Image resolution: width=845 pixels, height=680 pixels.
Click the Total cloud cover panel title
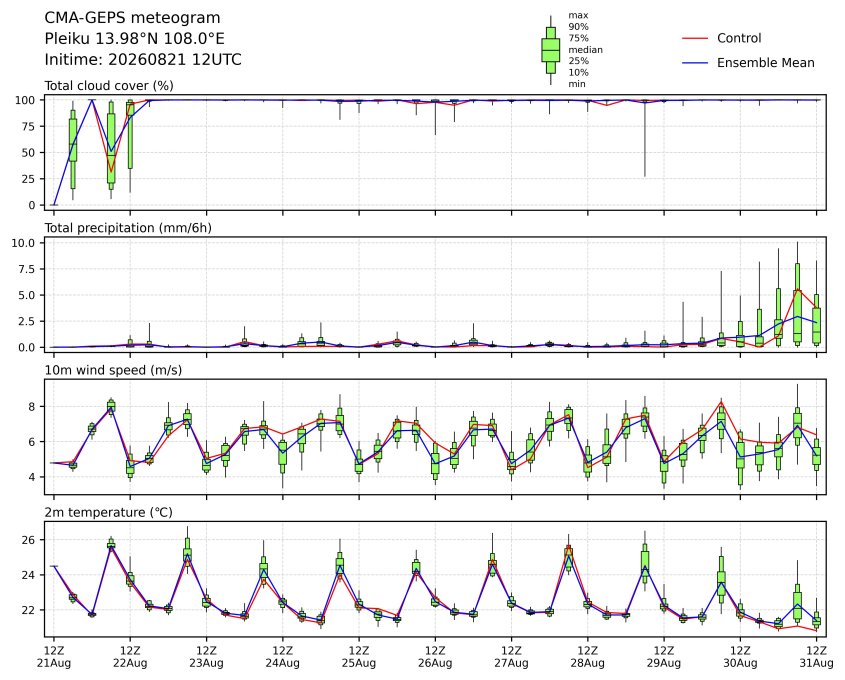click(109, 86)
